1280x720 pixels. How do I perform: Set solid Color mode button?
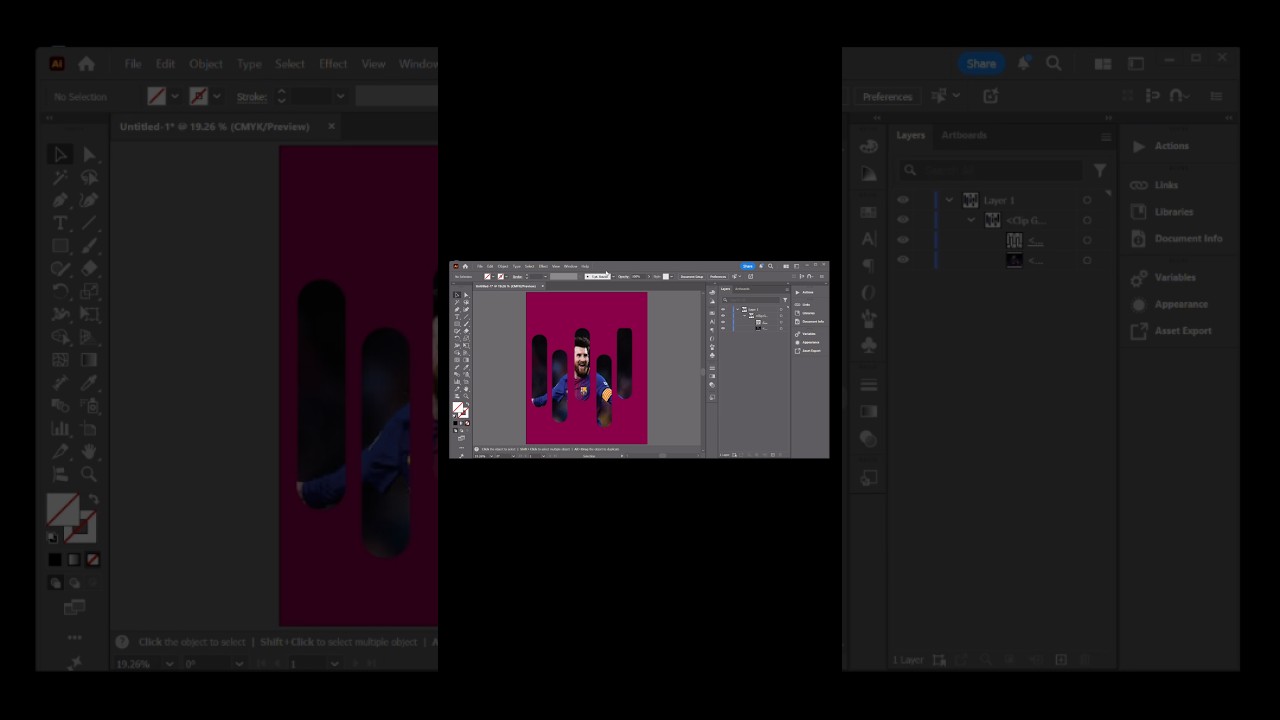click(x=55, y=560)
